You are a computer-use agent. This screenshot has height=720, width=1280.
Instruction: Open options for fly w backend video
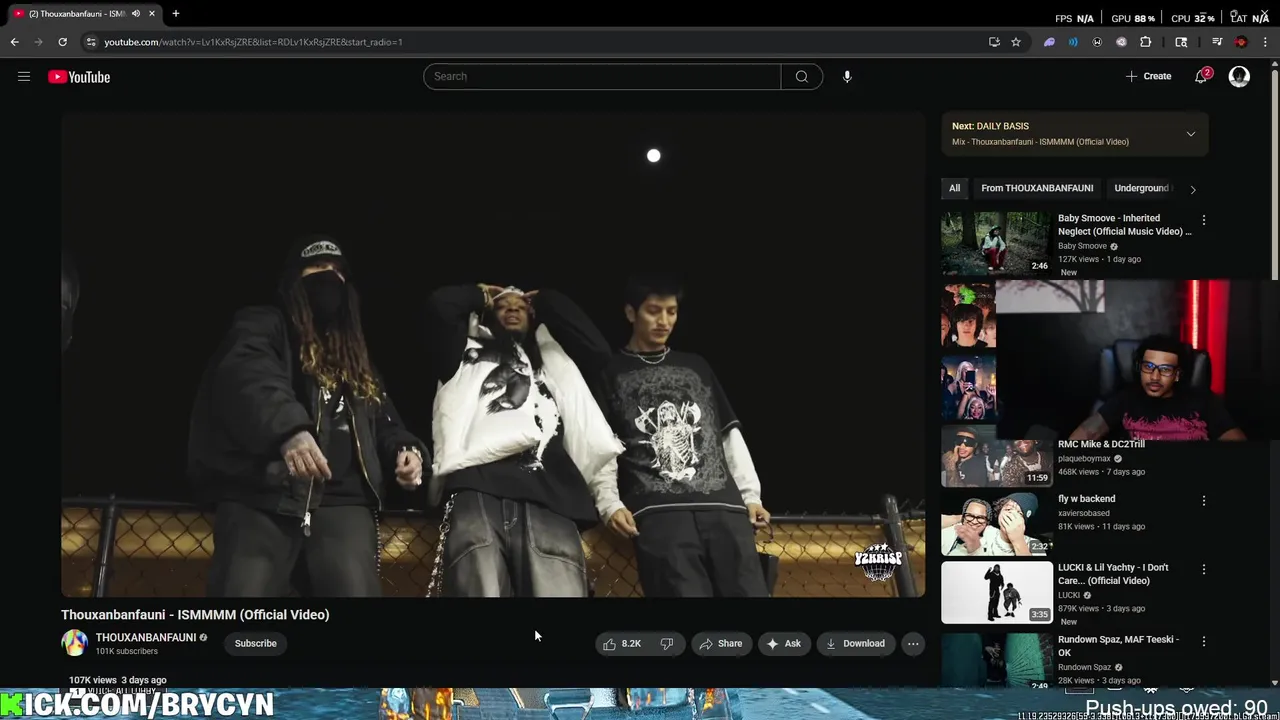coord(1204,500)
